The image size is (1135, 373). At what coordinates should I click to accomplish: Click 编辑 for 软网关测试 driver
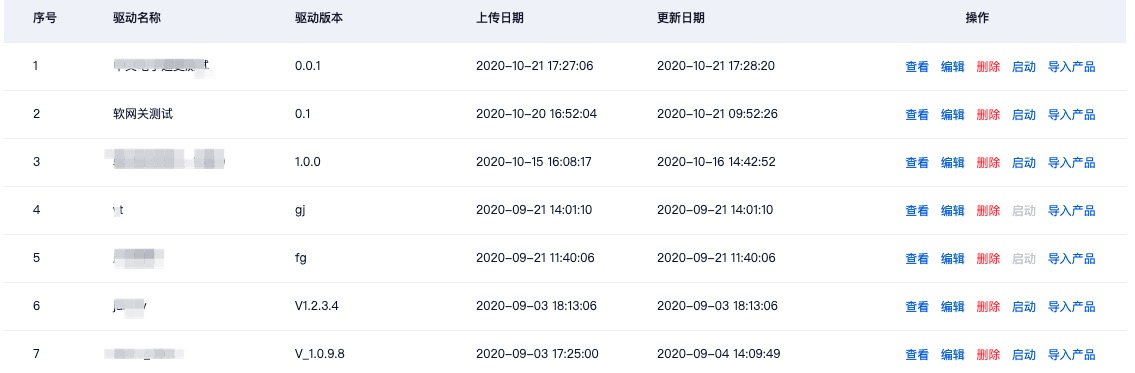[x=952, y=114]
